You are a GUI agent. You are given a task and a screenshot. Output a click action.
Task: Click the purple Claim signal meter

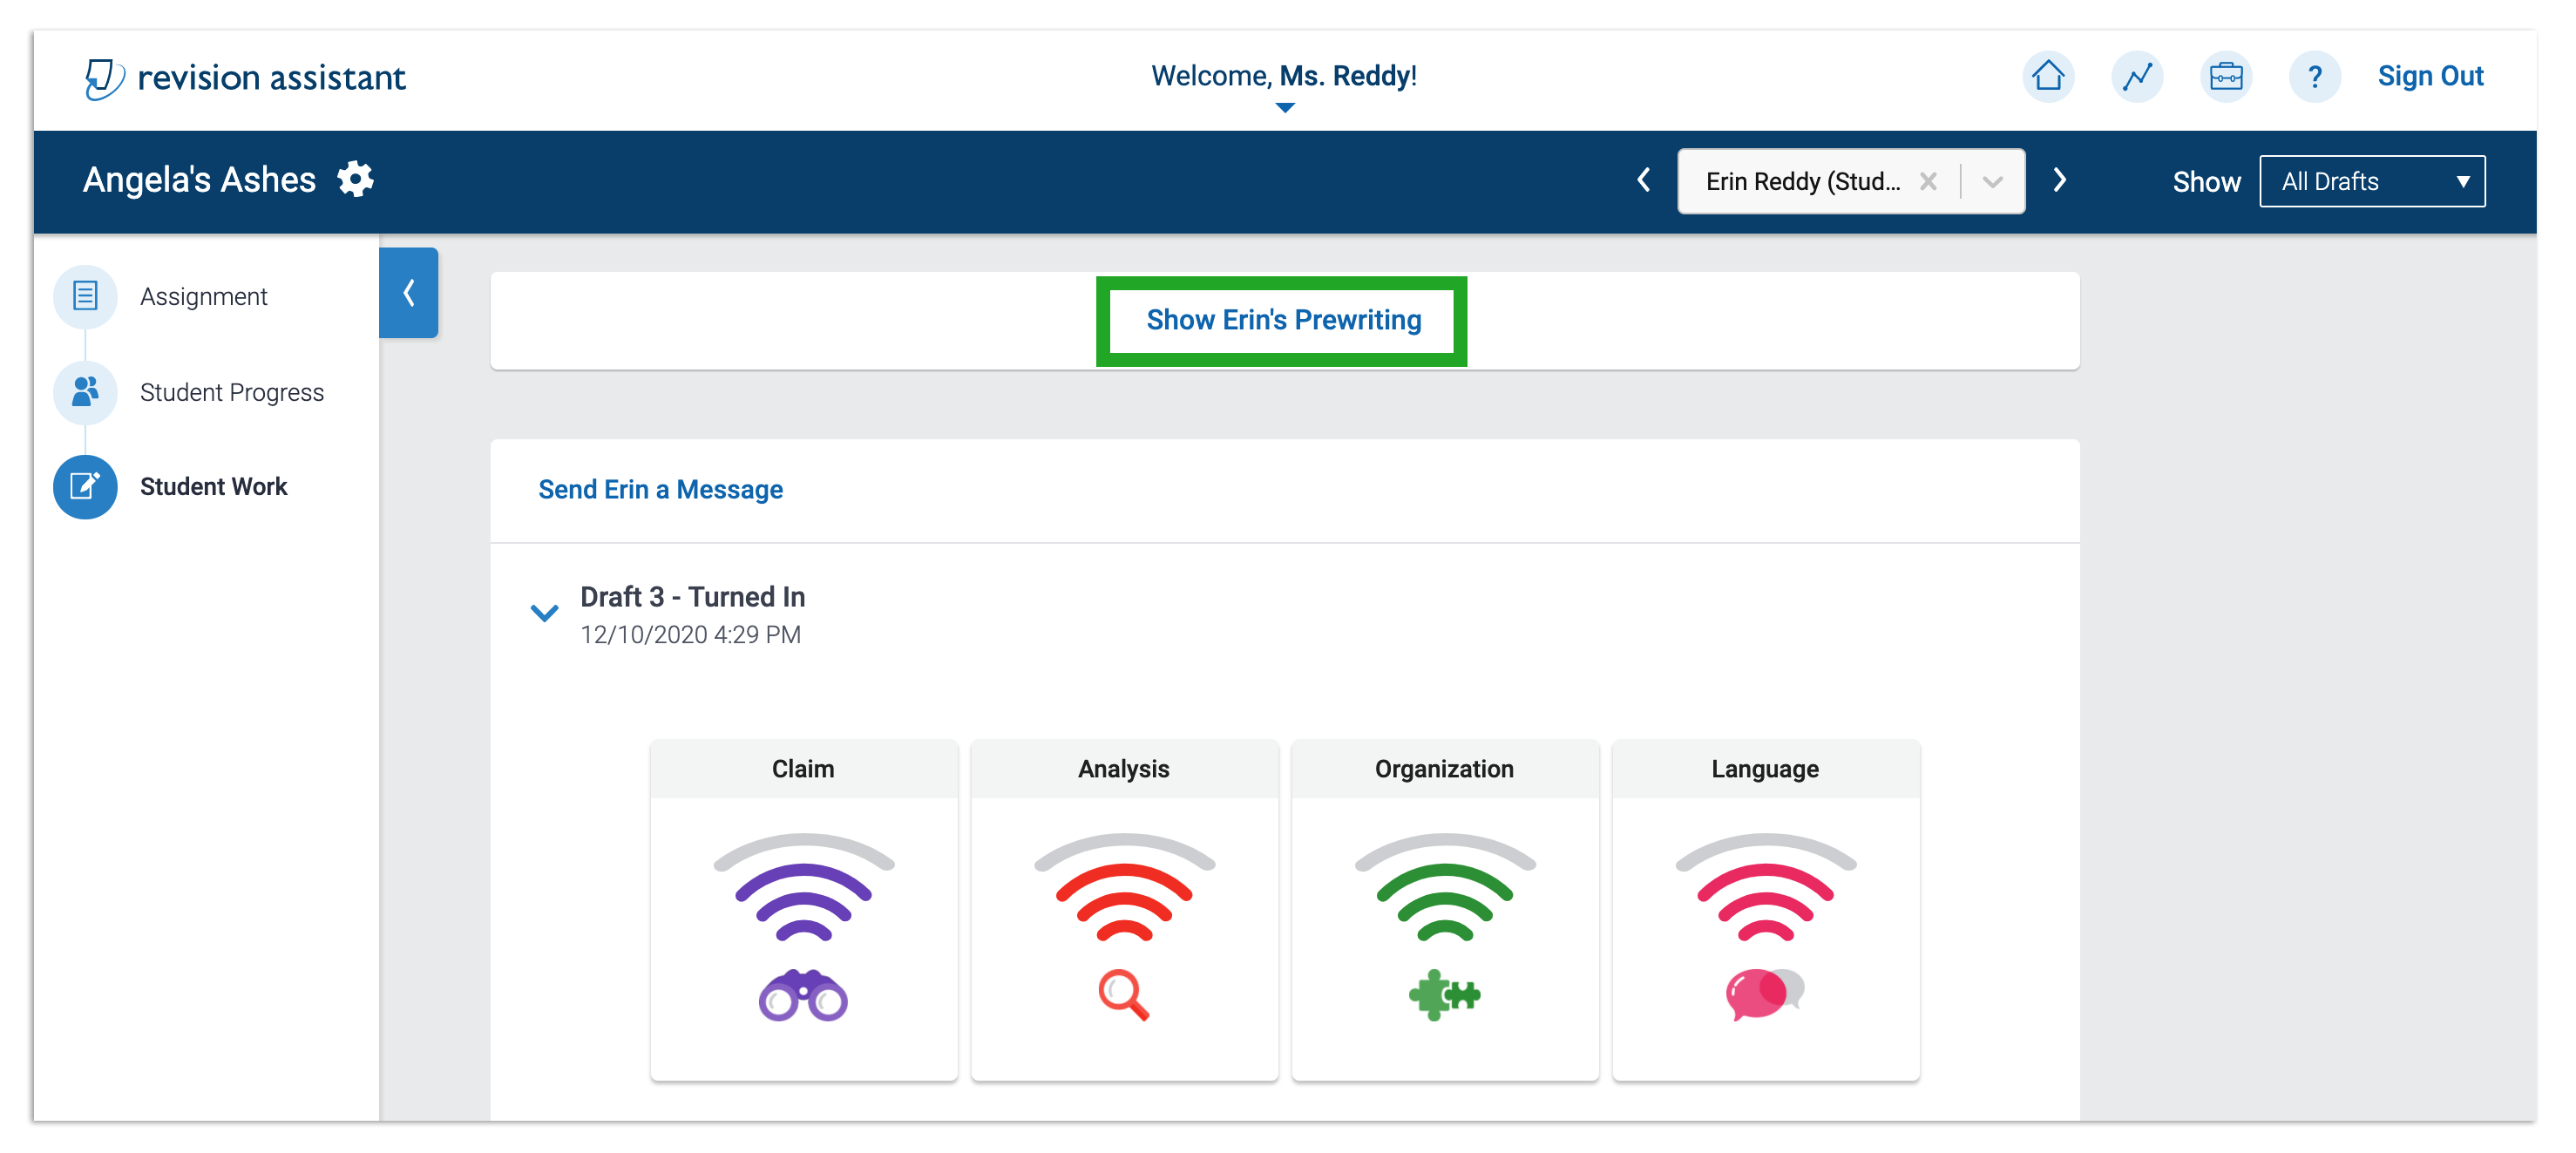(803, 887)
